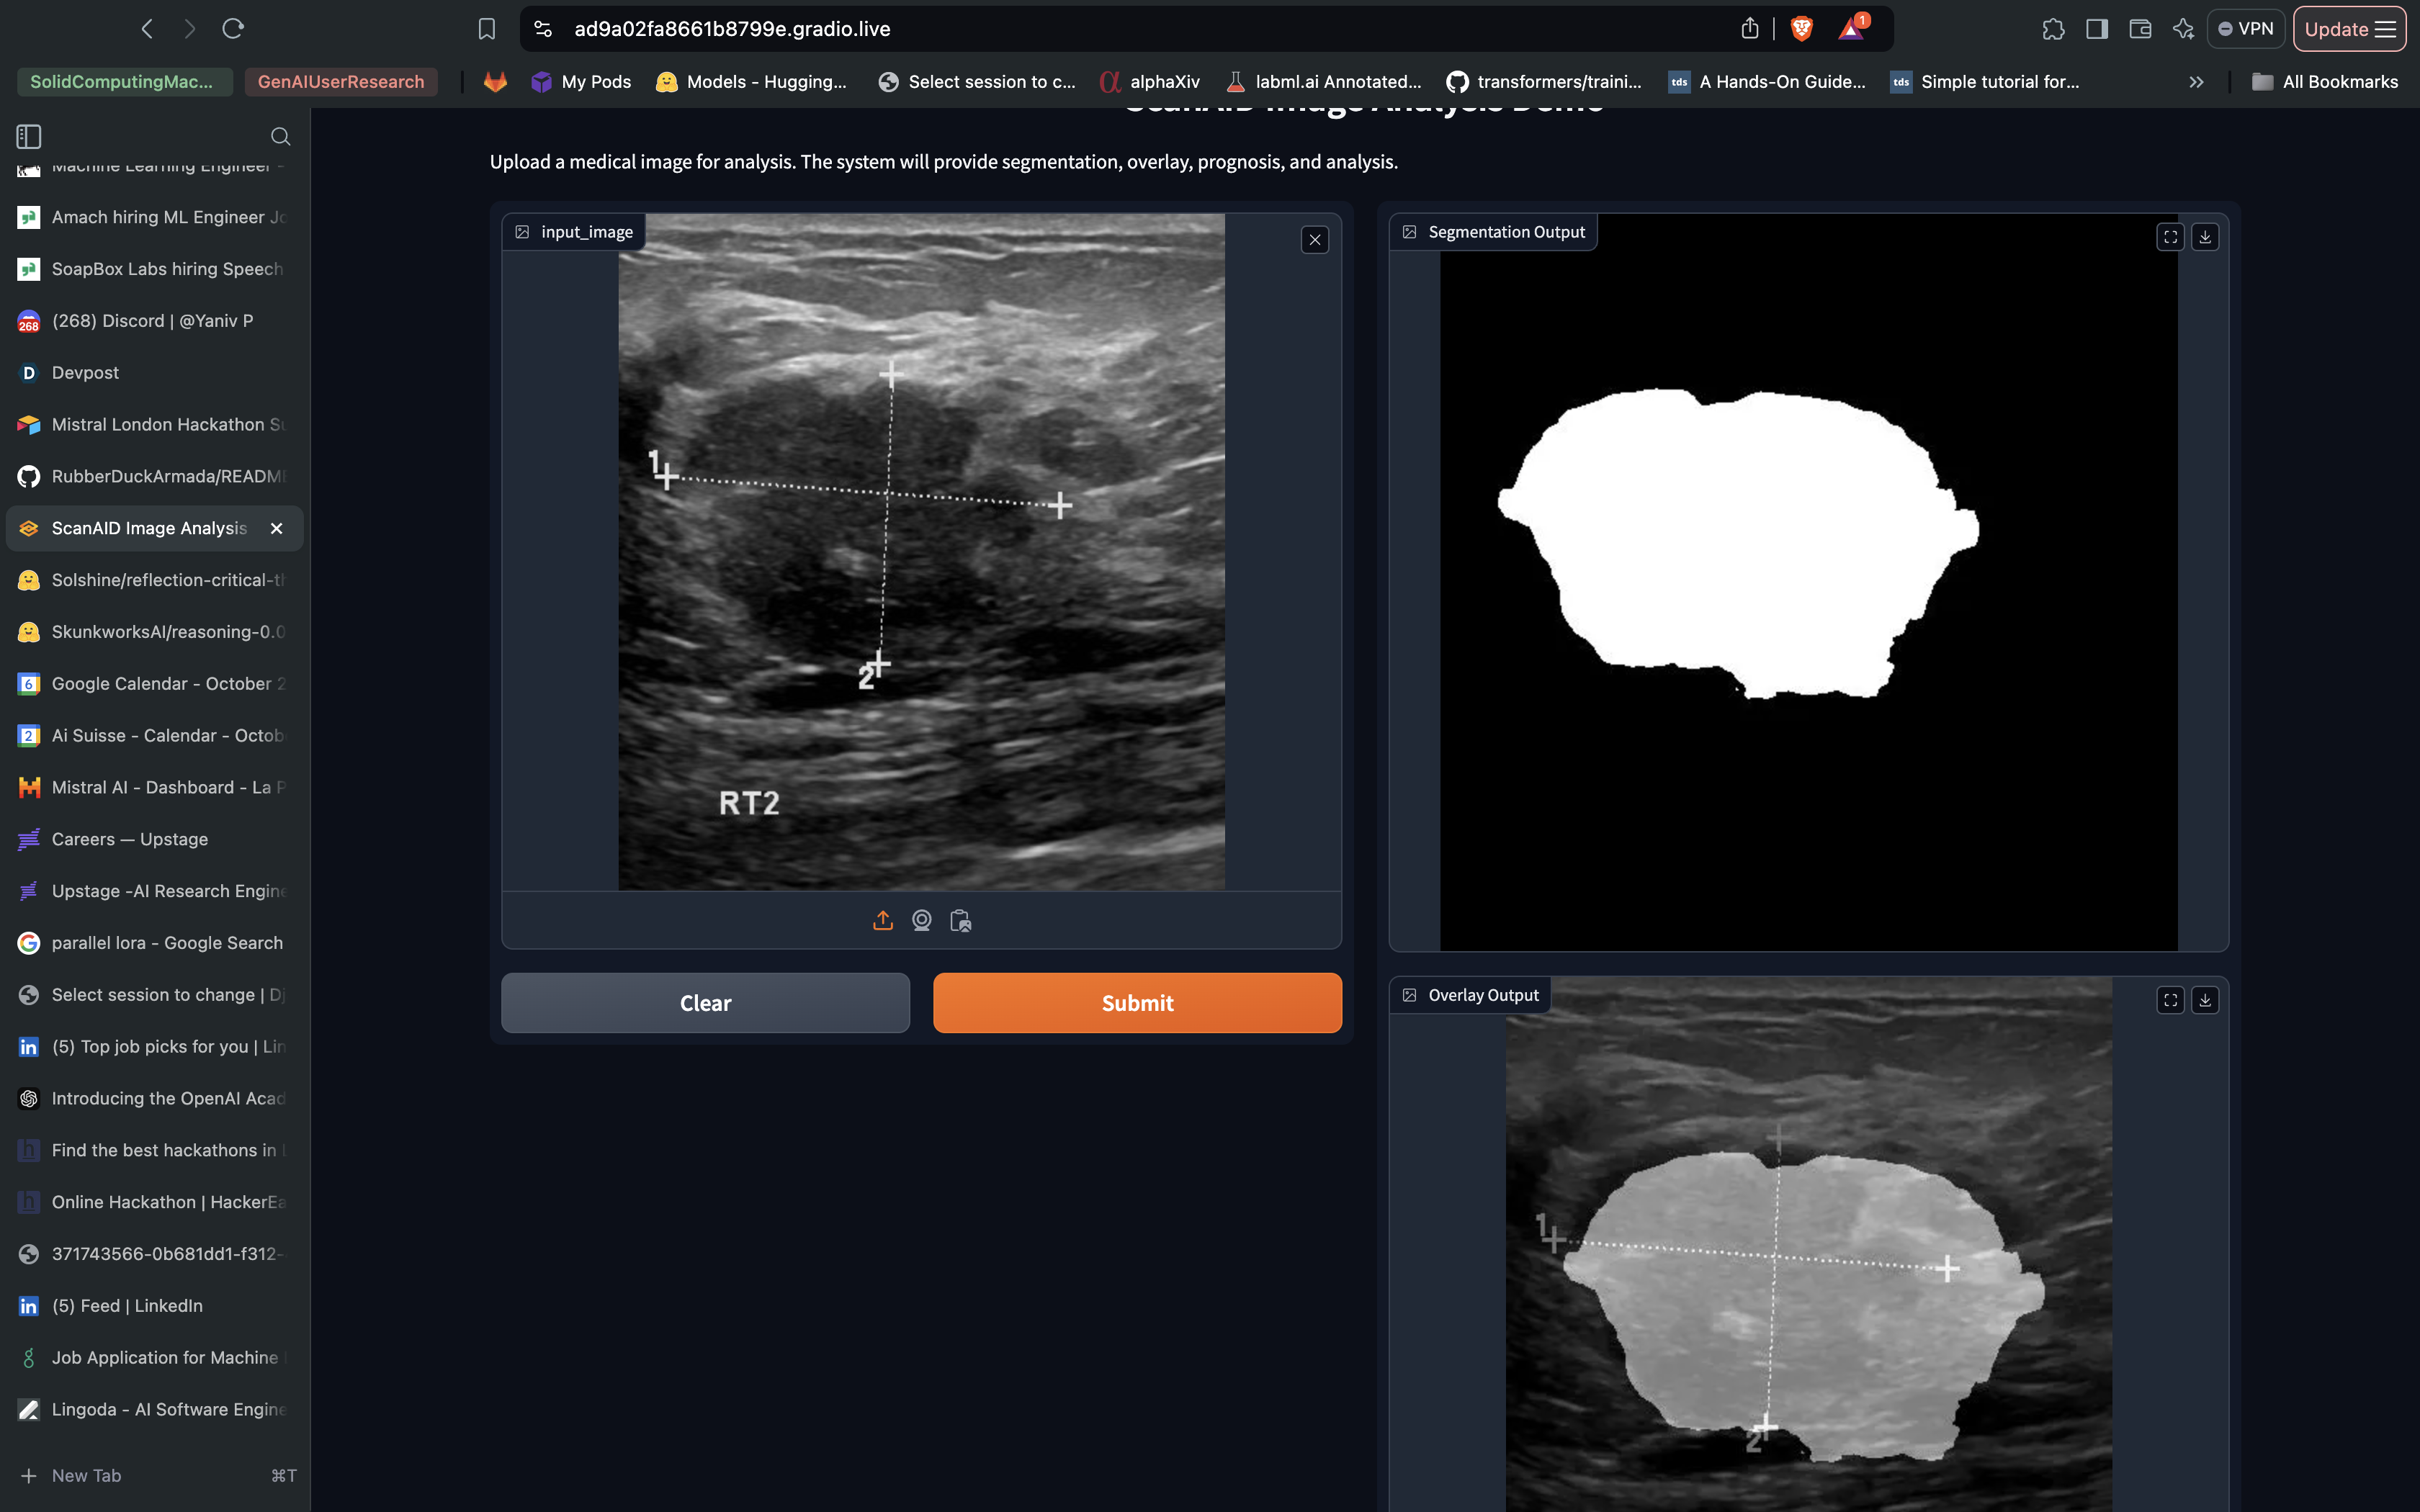Screen dimensions: 2420x1512
Task: Download the Segmentation Output image
Action: click(x=2204, y=237)
